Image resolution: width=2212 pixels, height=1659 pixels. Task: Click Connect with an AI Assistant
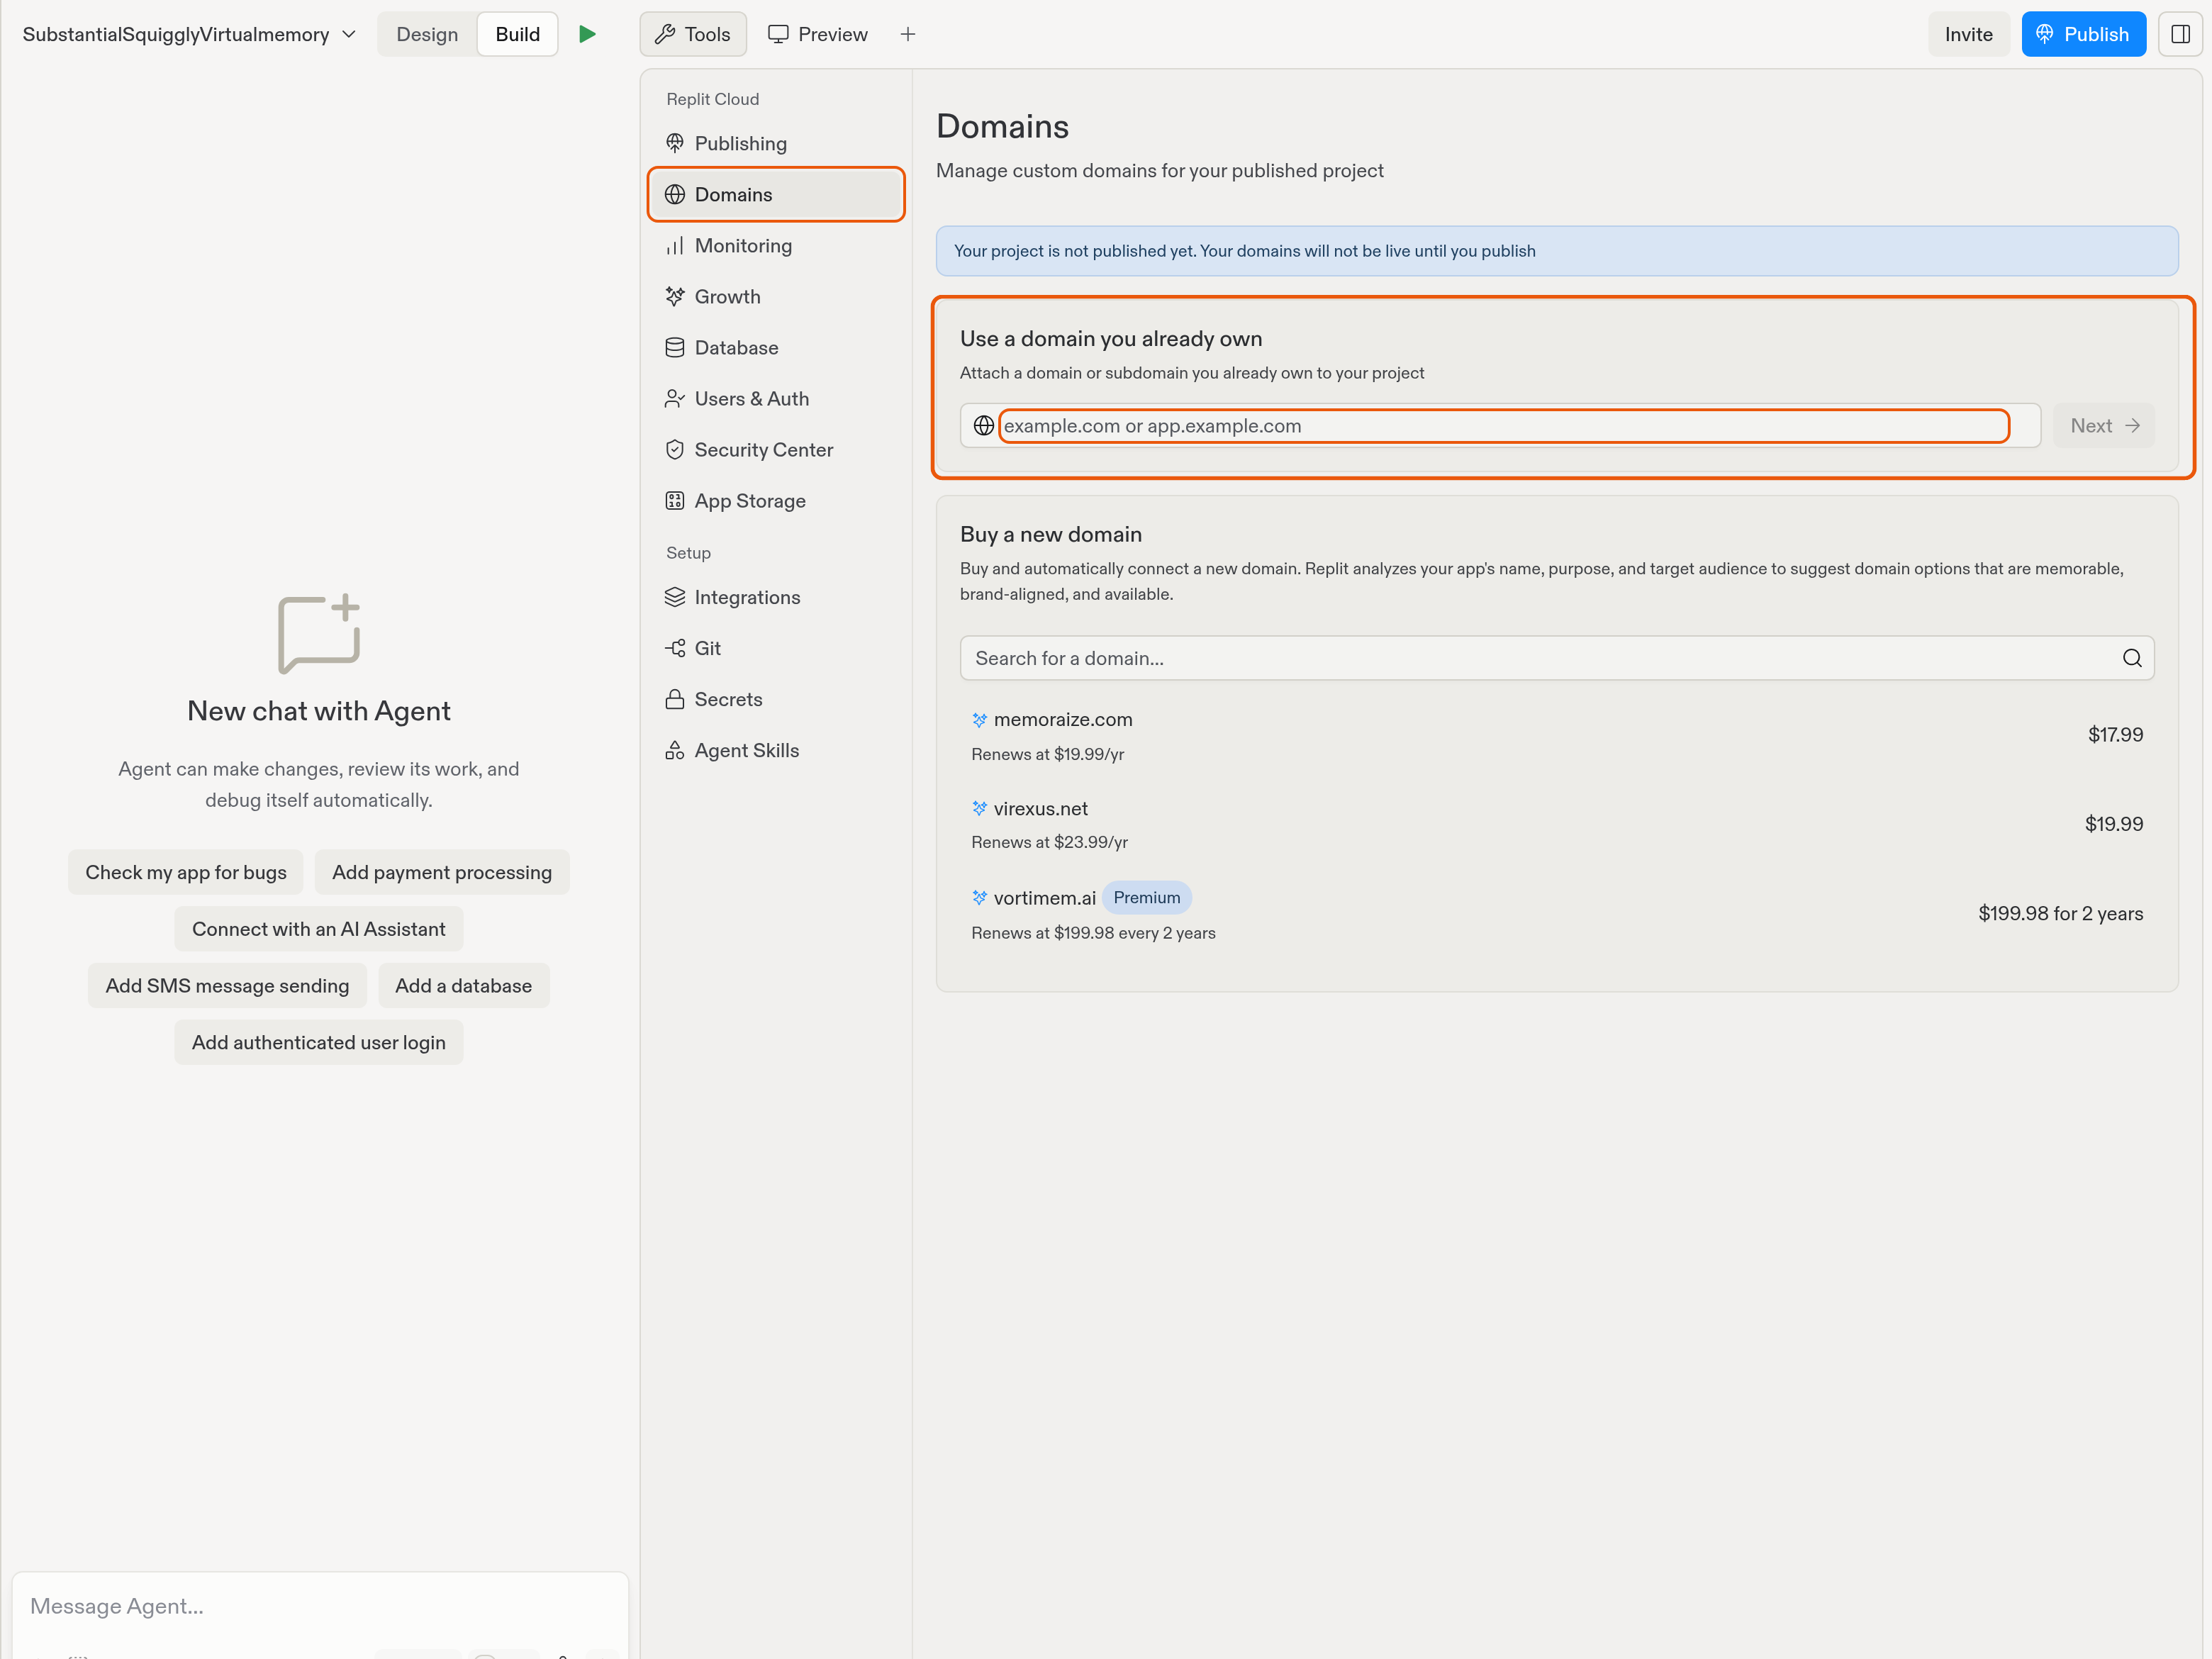(x=318, y=929)
